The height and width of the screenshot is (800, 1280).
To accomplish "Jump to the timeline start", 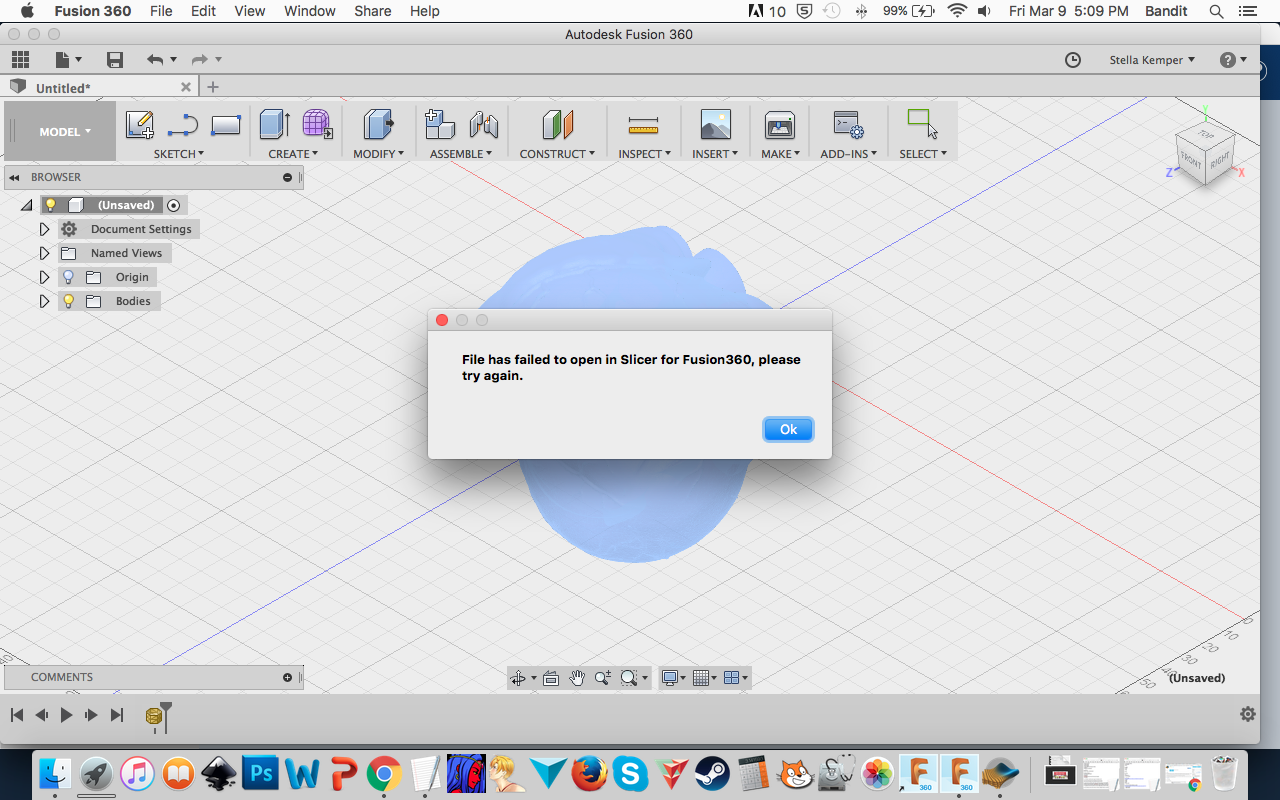I will tap(17, 715).
